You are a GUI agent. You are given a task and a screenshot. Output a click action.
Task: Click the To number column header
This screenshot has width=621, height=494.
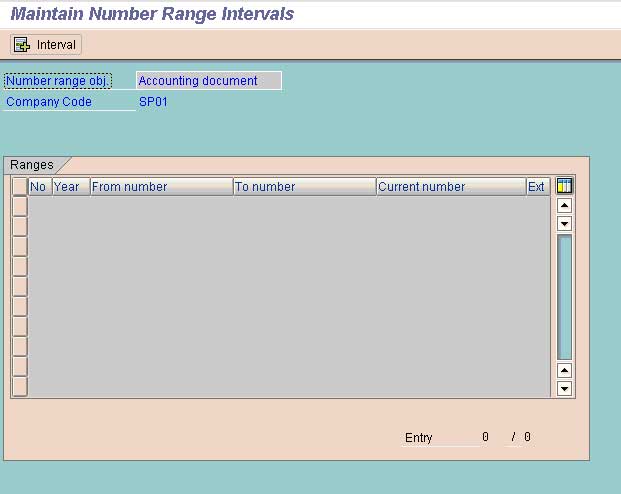pos(304,186)
